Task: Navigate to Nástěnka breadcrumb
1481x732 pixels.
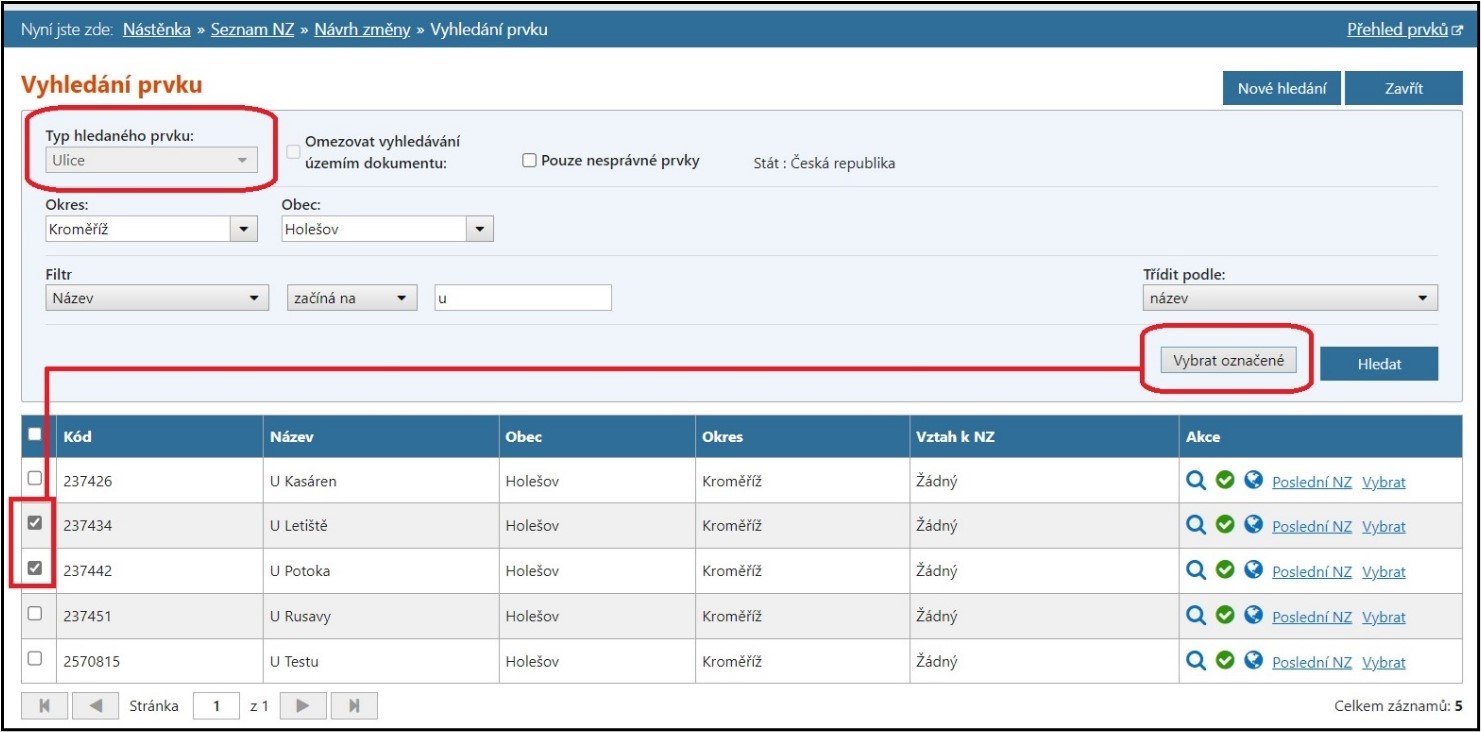Action: pos(156,30)
